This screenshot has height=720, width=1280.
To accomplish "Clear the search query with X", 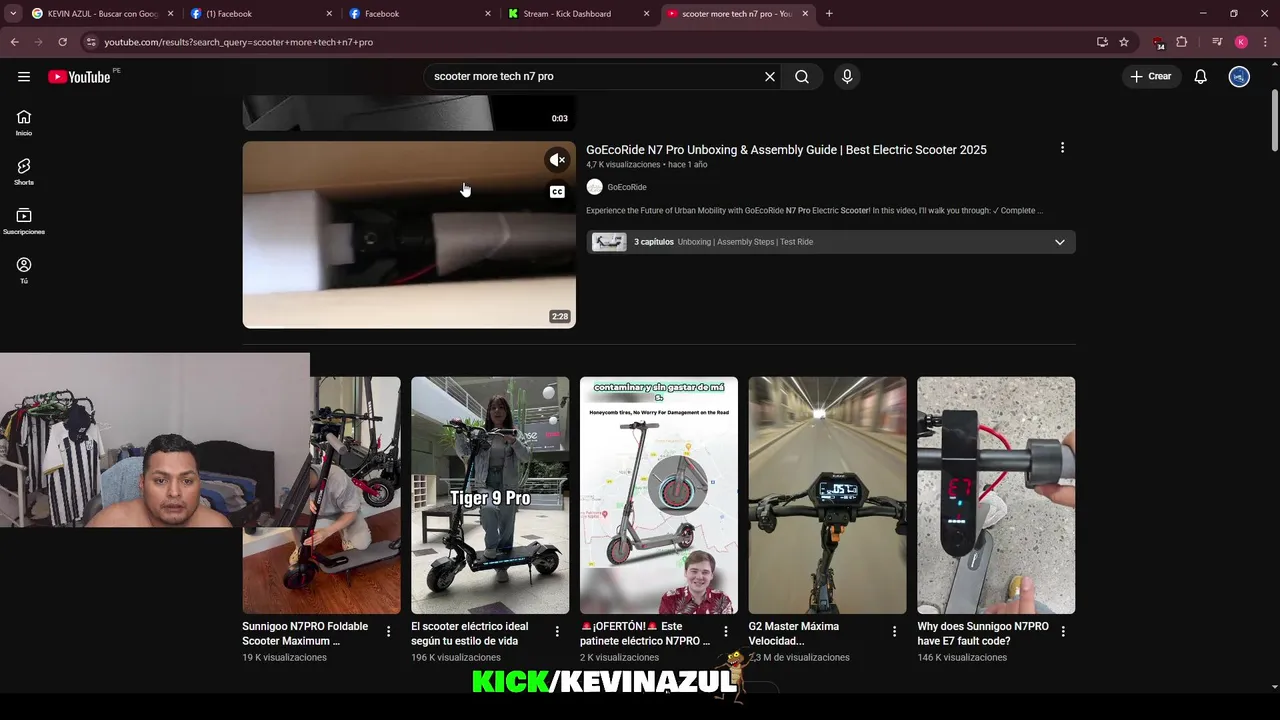I will pyautogui.click(x=770, y=77).
